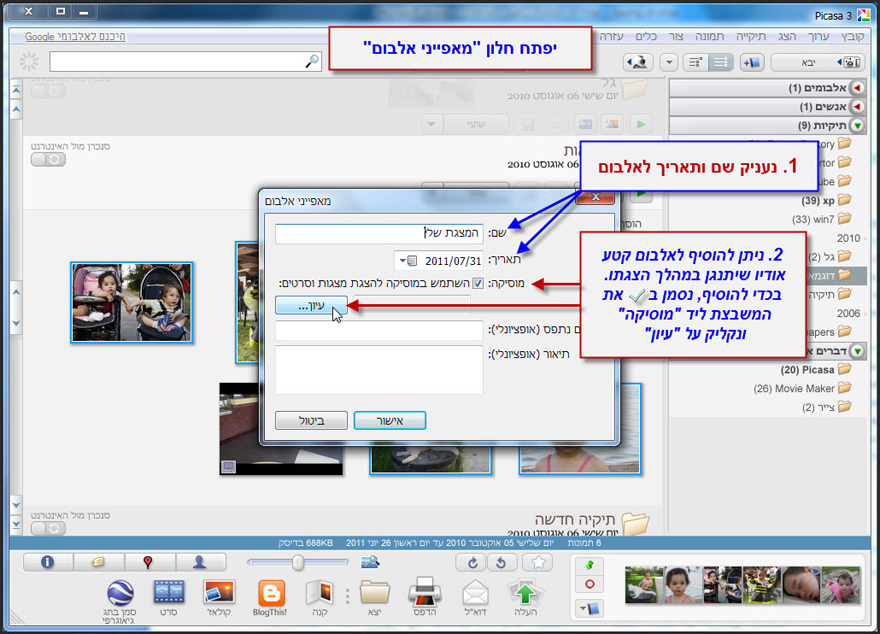Click the magnifier icon in the search box
880x634 pixels.
312,61
